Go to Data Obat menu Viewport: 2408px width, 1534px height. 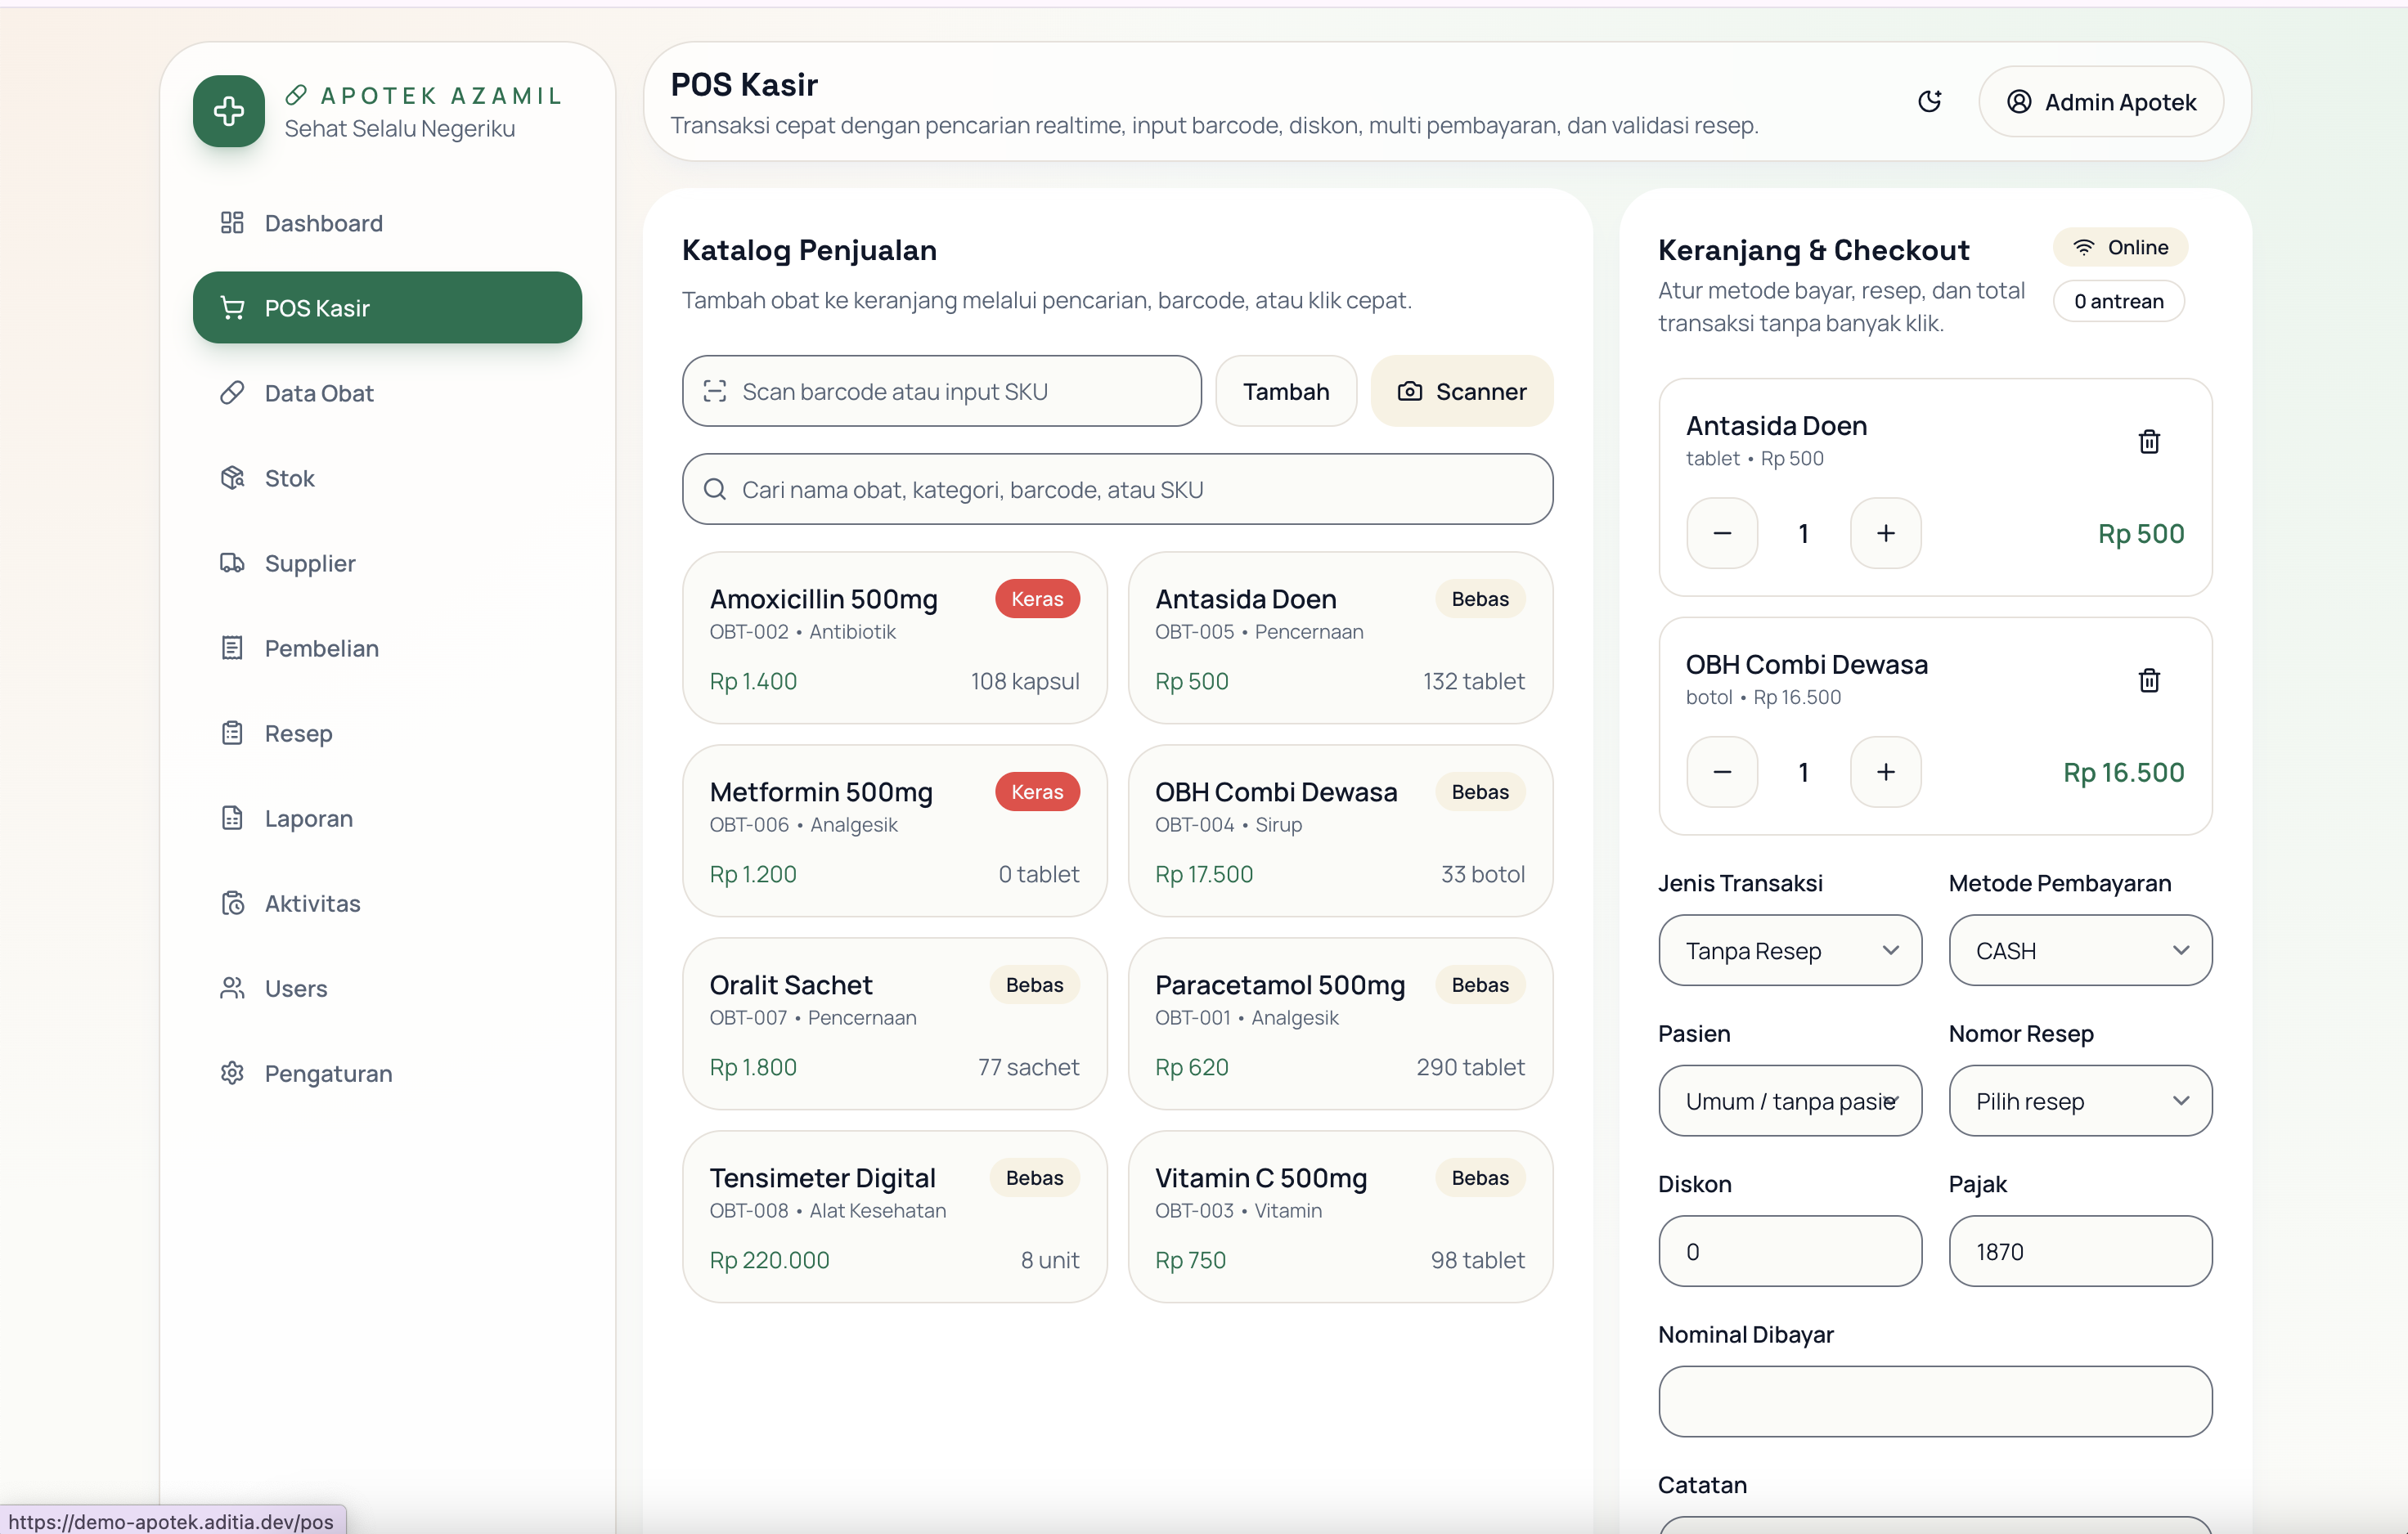[x=319, y=393]
